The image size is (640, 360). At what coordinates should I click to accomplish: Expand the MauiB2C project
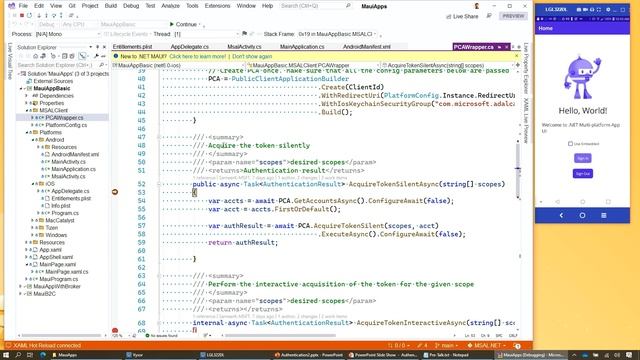21,294
